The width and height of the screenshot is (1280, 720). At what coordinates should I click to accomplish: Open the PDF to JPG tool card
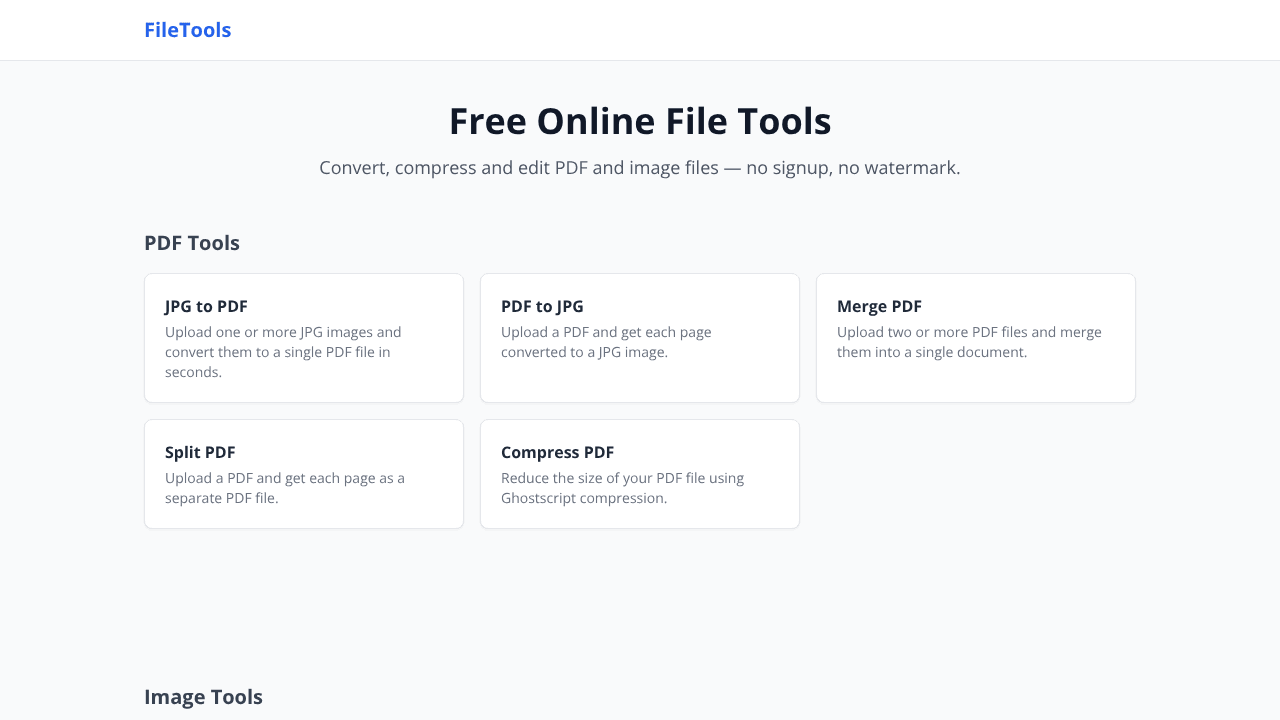[x=640, y=338]
